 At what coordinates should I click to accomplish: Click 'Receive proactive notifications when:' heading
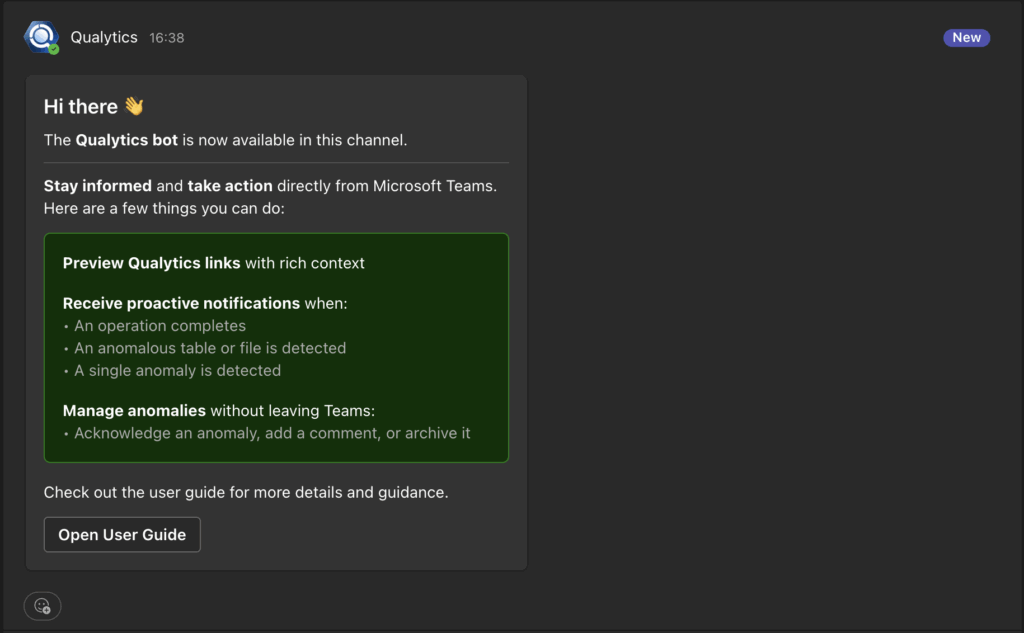205,303
